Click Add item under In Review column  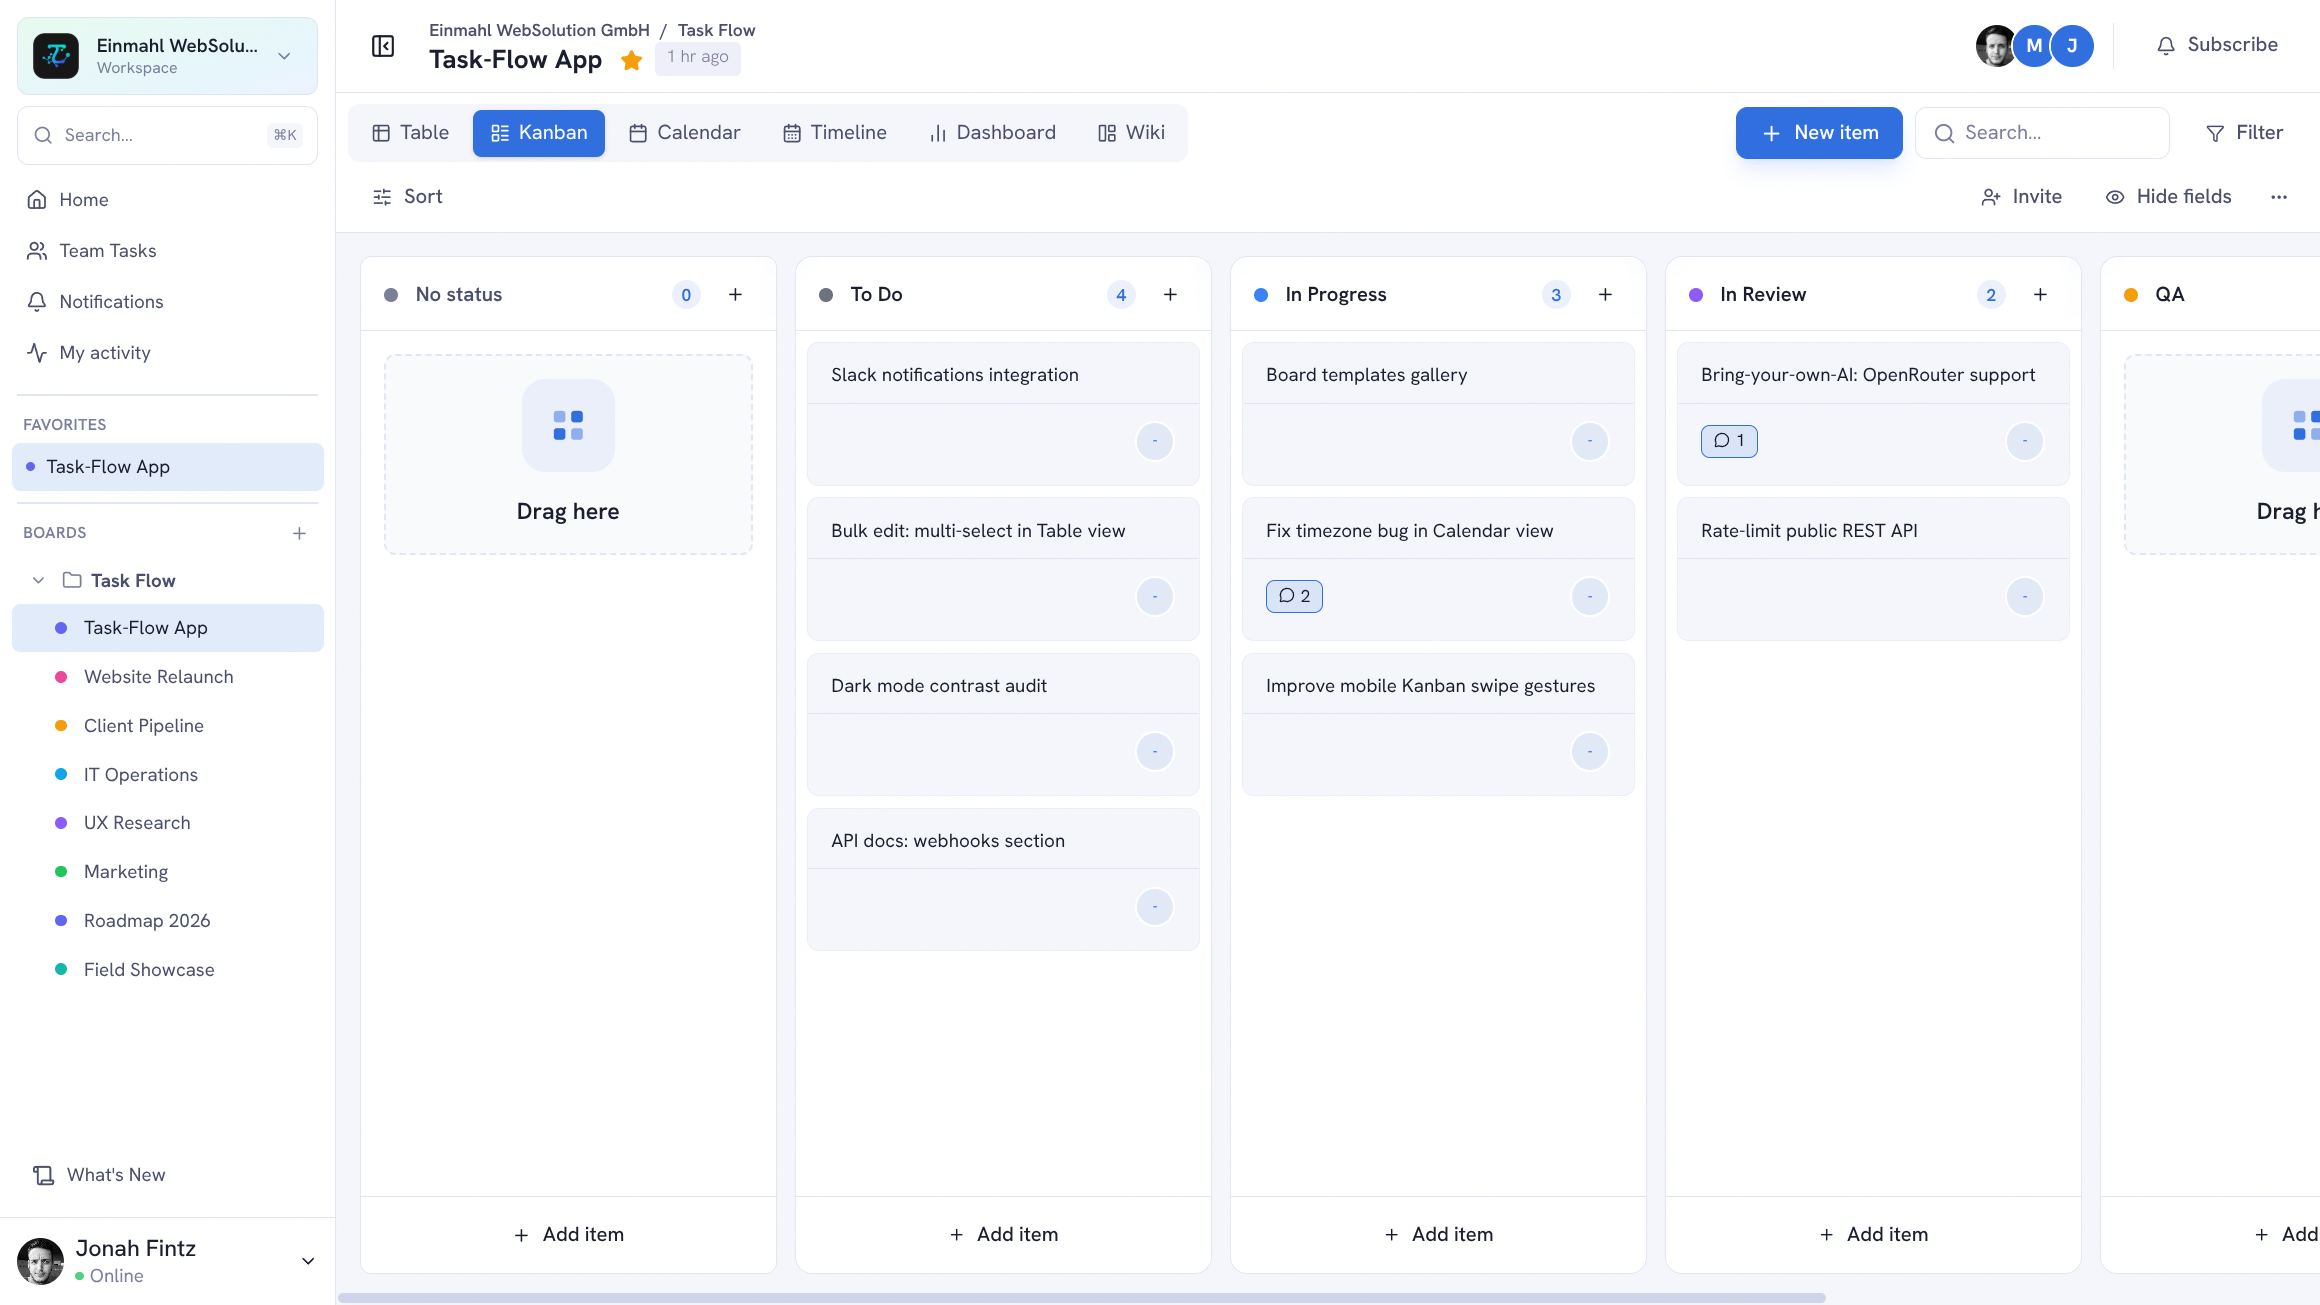(x=1873, y=1235)
